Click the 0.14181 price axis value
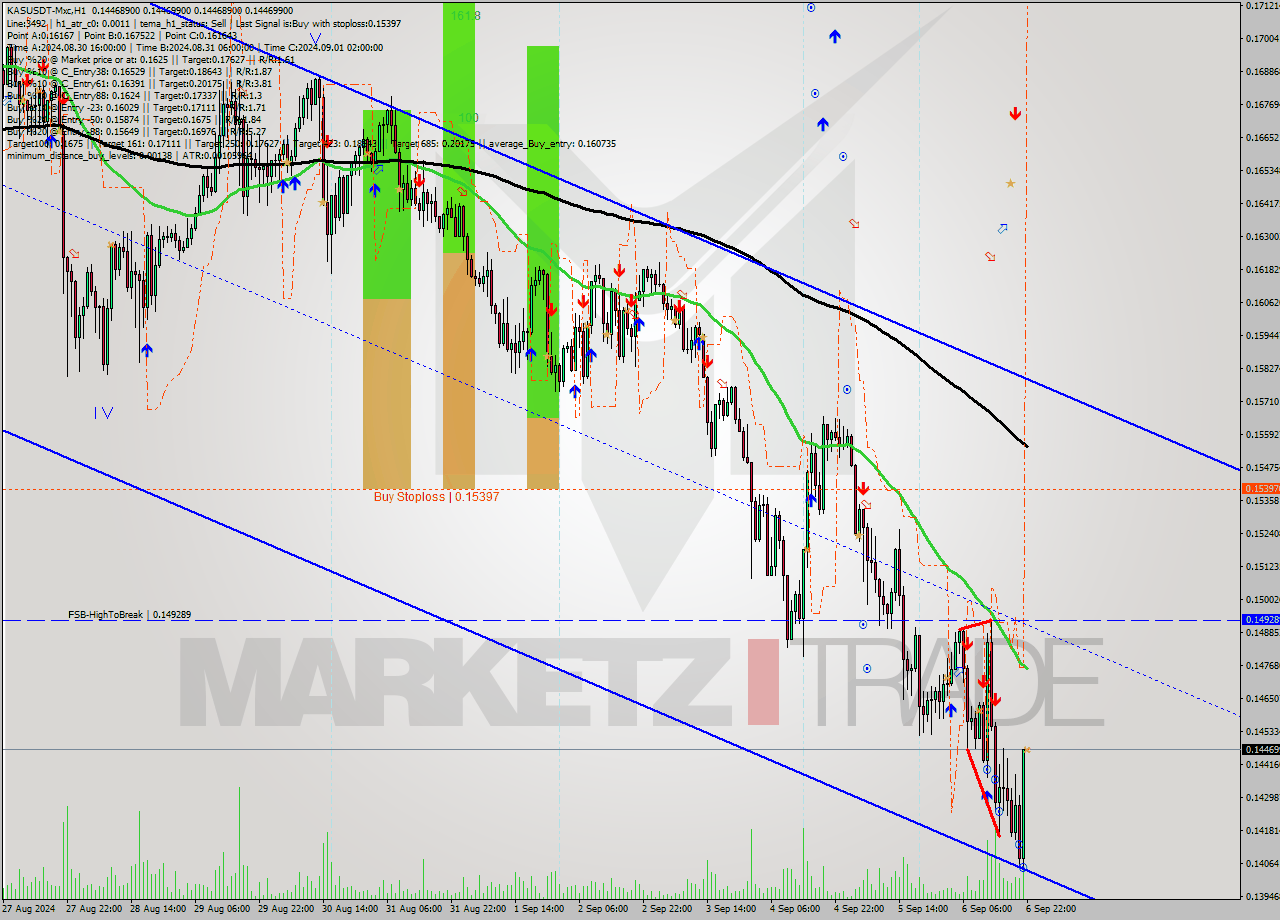1280x920 pixels. coord(1262,831)
